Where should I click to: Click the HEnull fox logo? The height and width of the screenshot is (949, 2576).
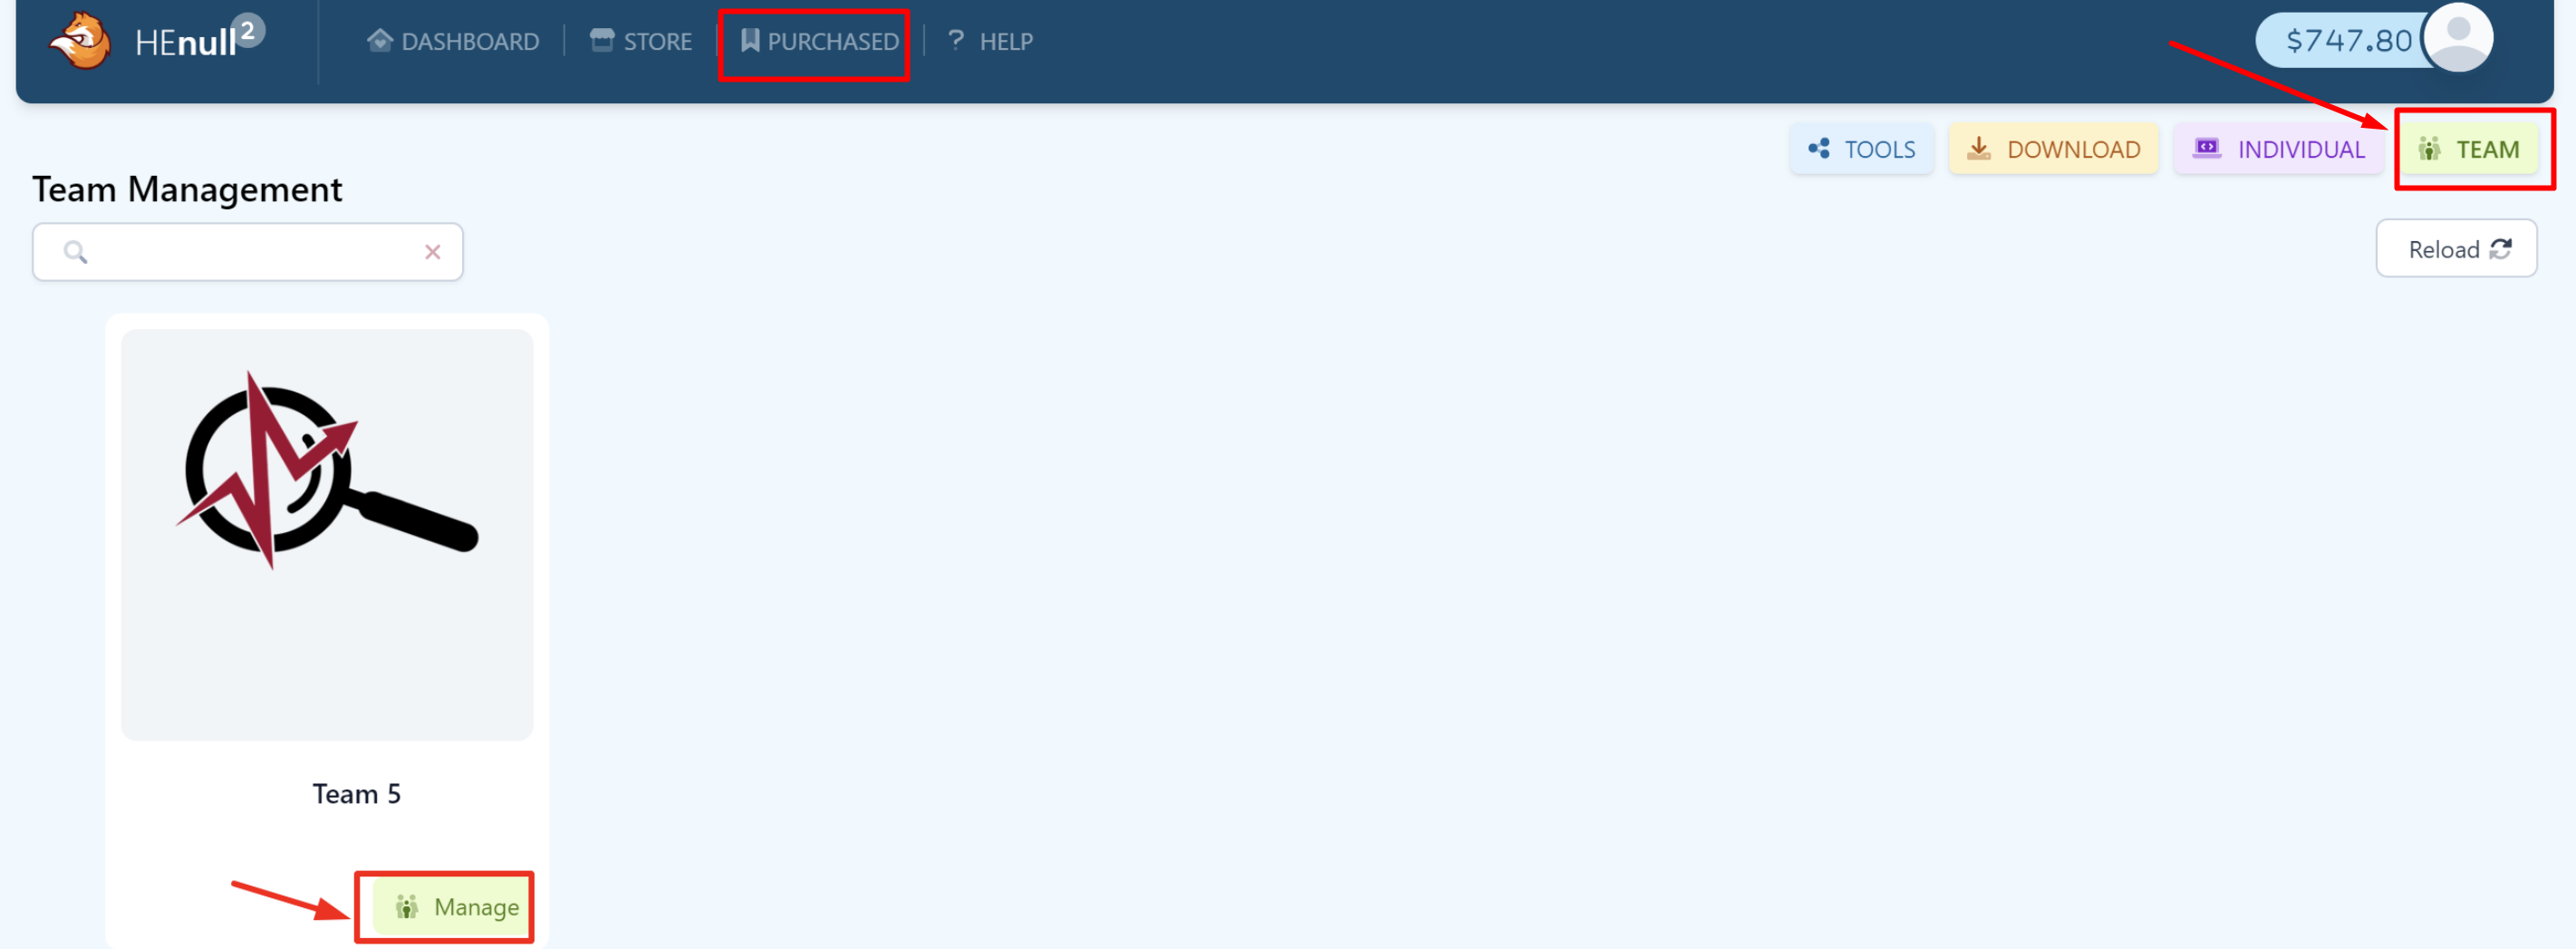[80, 41]
